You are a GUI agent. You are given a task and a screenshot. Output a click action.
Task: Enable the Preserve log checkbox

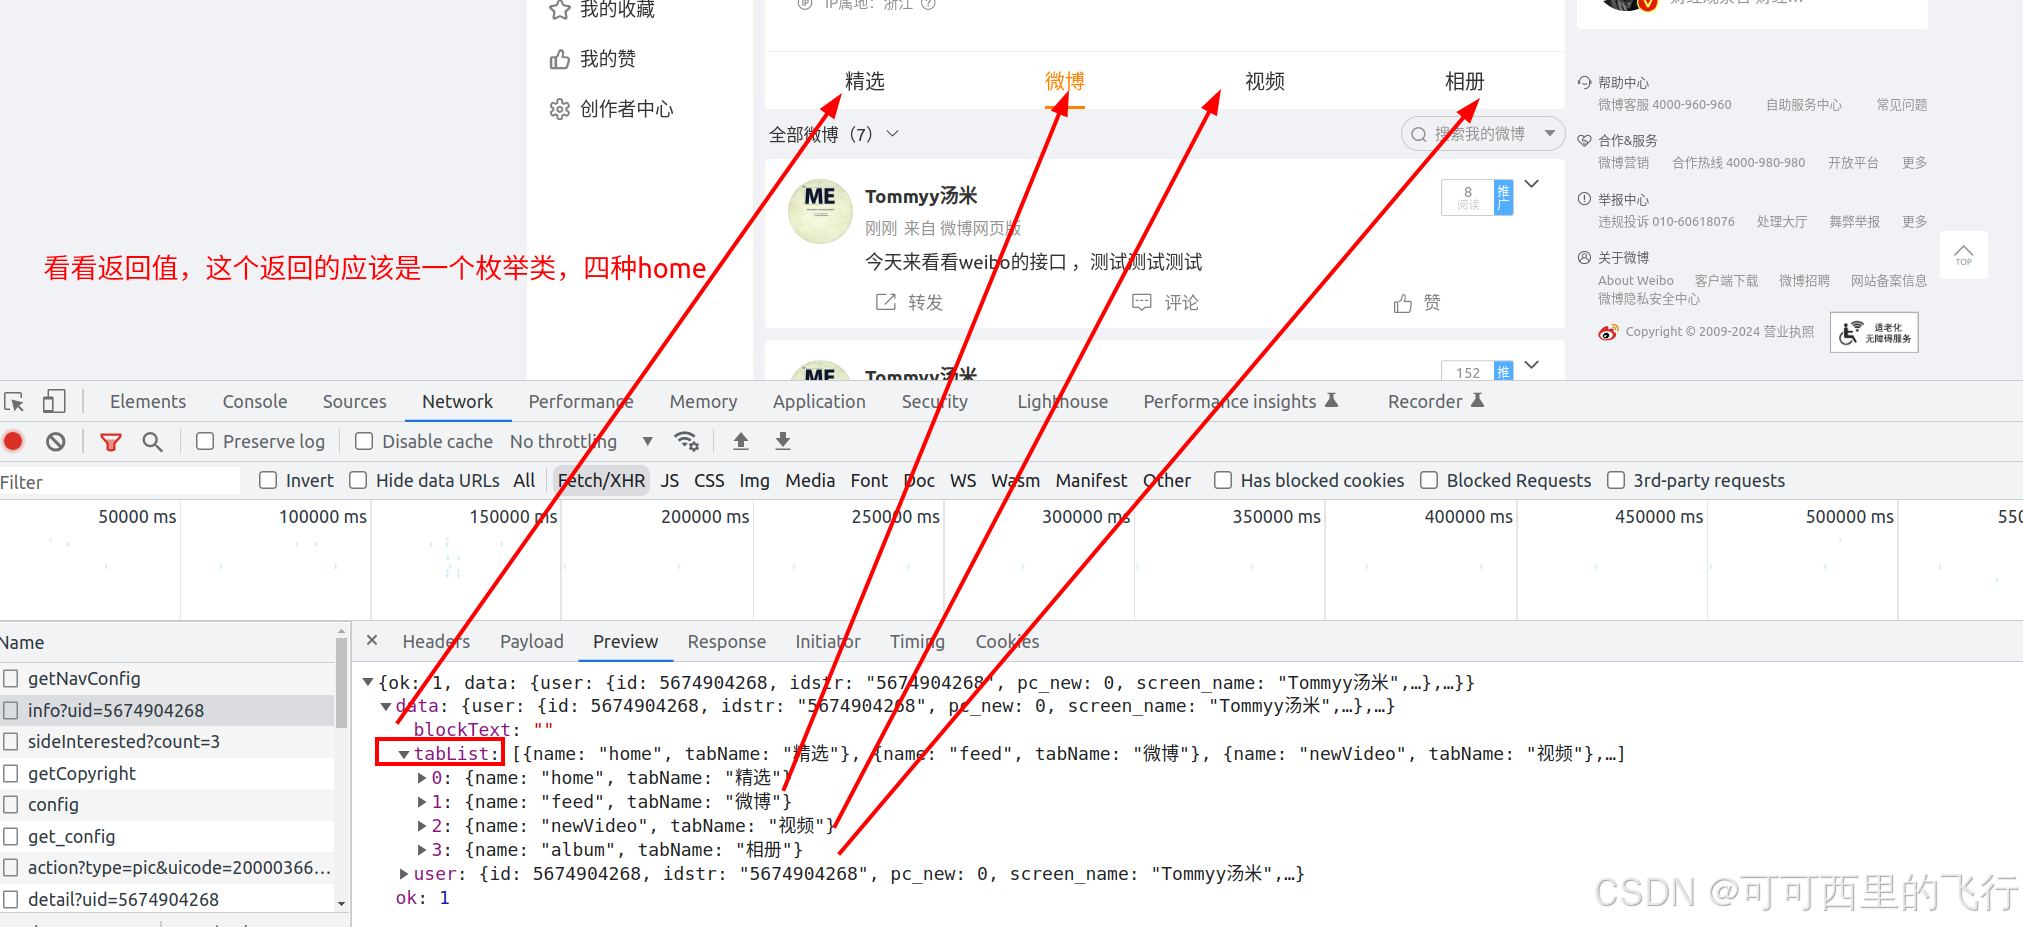(x=205, y=441)
